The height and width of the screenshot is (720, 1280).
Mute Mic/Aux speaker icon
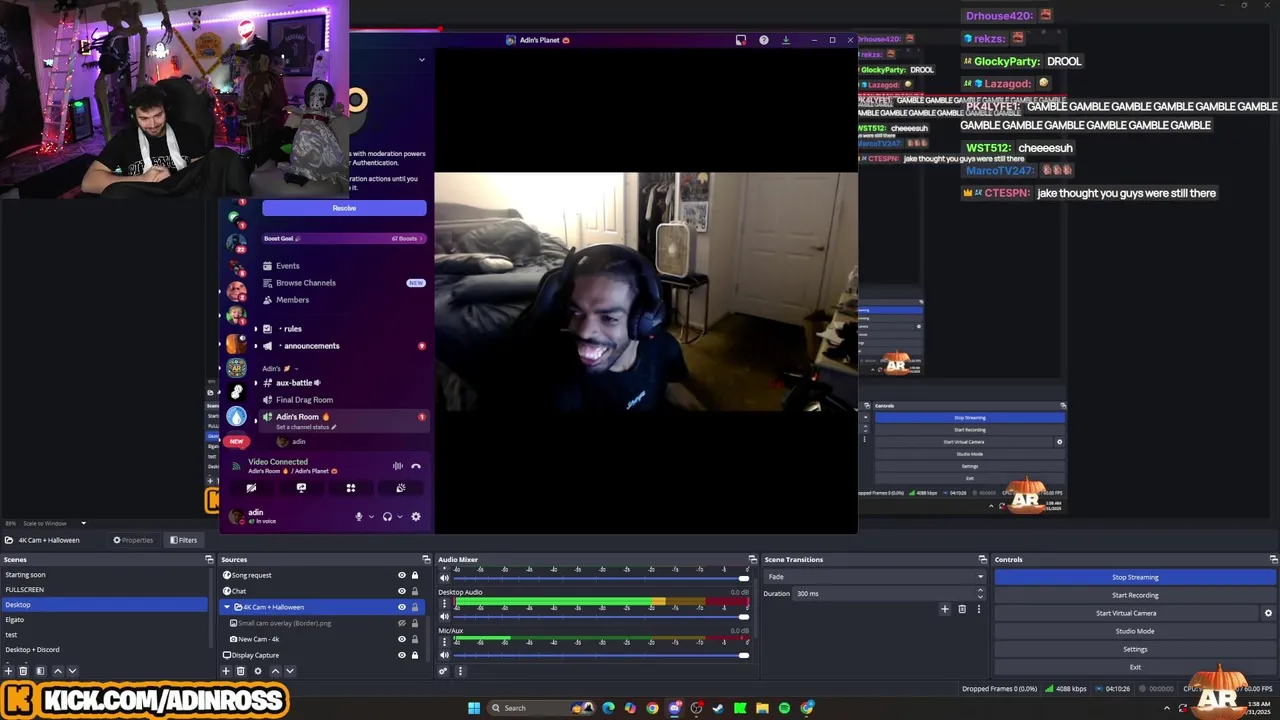tap(444, 655)
